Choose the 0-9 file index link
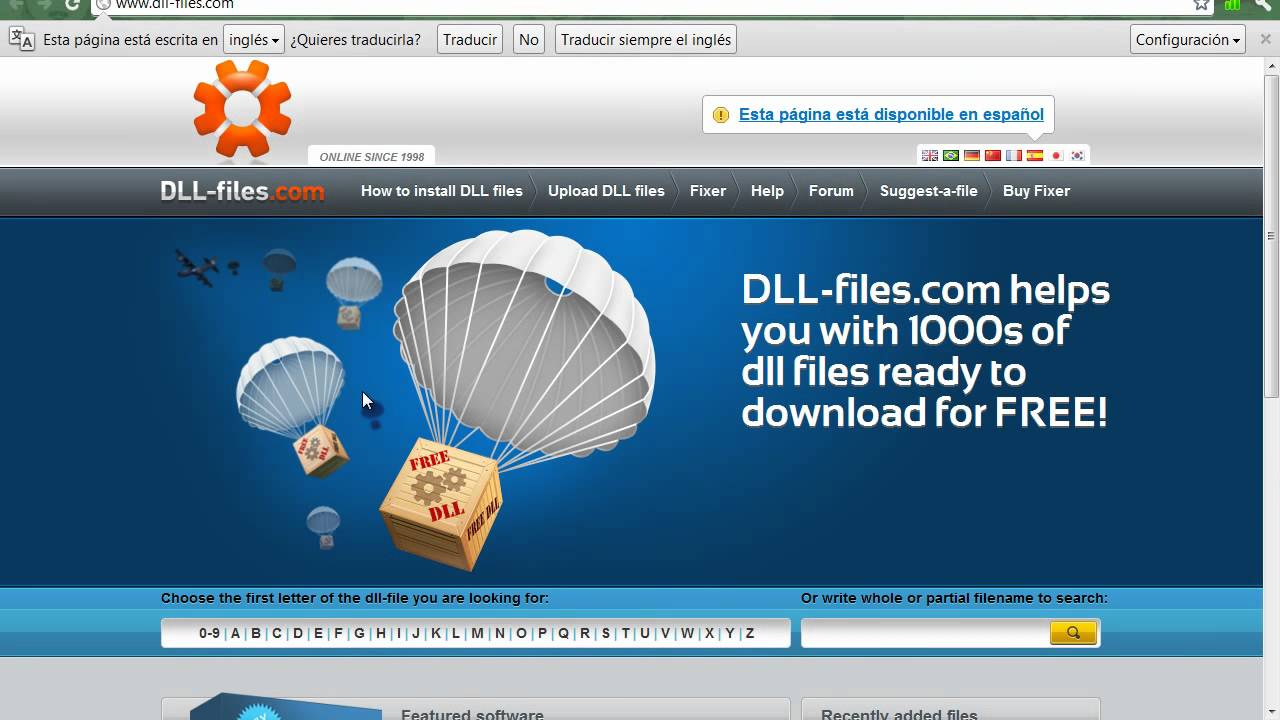This screenshot has width=1280, height=720. click(209, 633)
